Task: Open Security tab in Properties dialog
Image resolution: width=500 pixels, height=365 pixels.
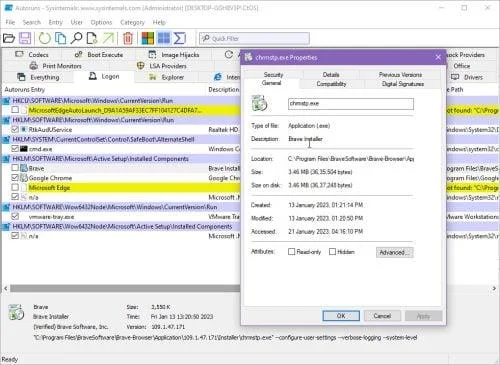Action: point(273,75)
